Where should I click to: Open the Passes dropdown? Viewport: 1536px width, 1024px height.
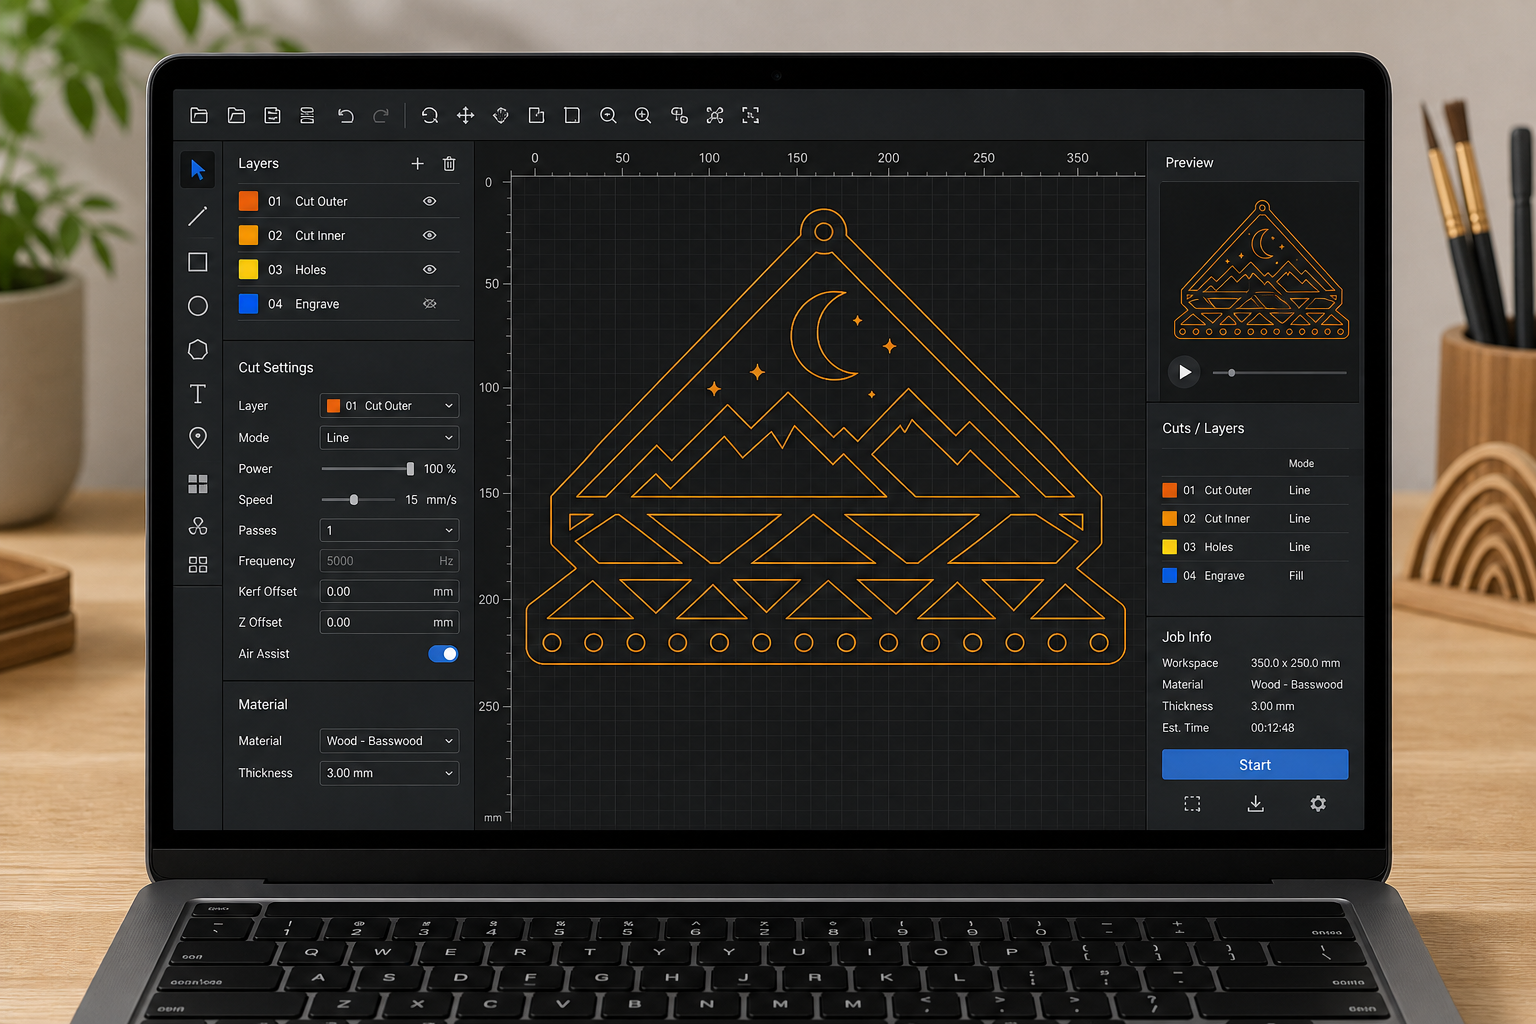pyautogui.click(x=389, y=530)
